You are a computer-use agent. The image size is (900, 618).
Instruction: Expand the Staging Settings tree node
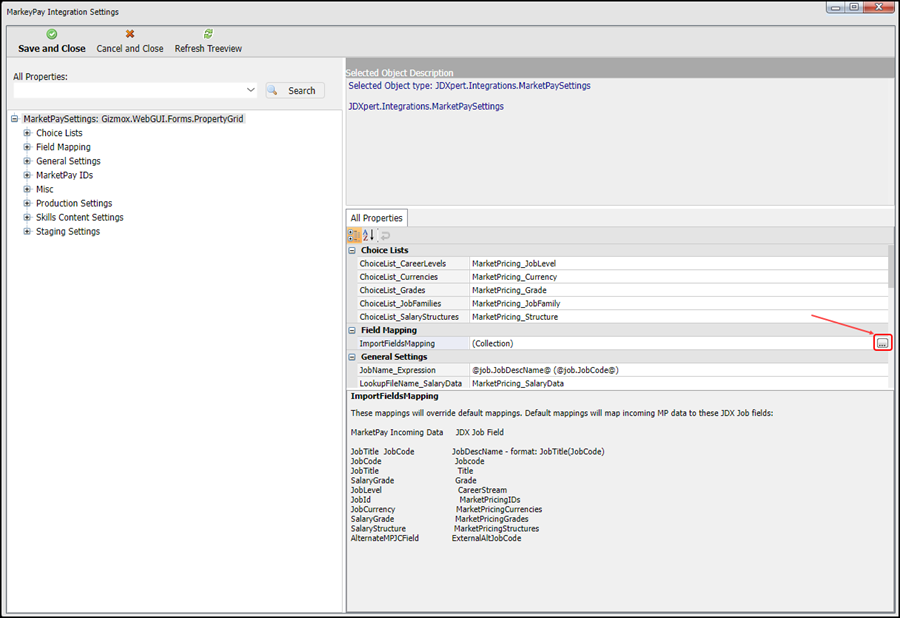click(x=27, y=231)
